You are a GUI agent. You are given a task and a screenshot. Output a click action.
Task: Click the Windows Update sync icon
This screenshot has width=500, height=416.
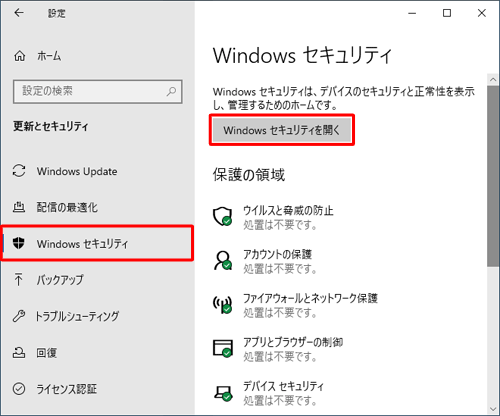point(19,171)
